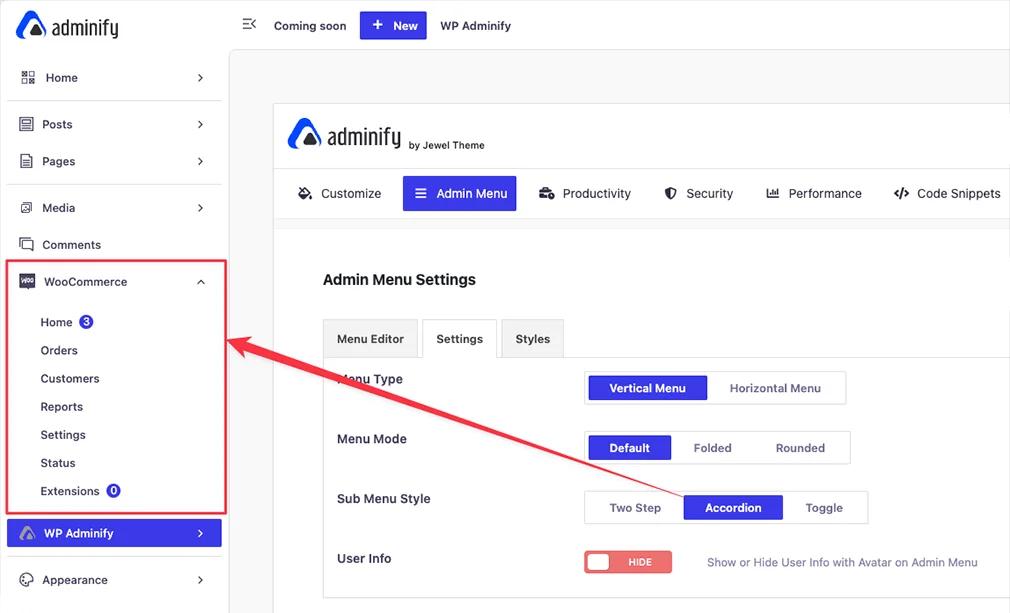Click the 'Menu Mode' label

click(x=372, y=439)
